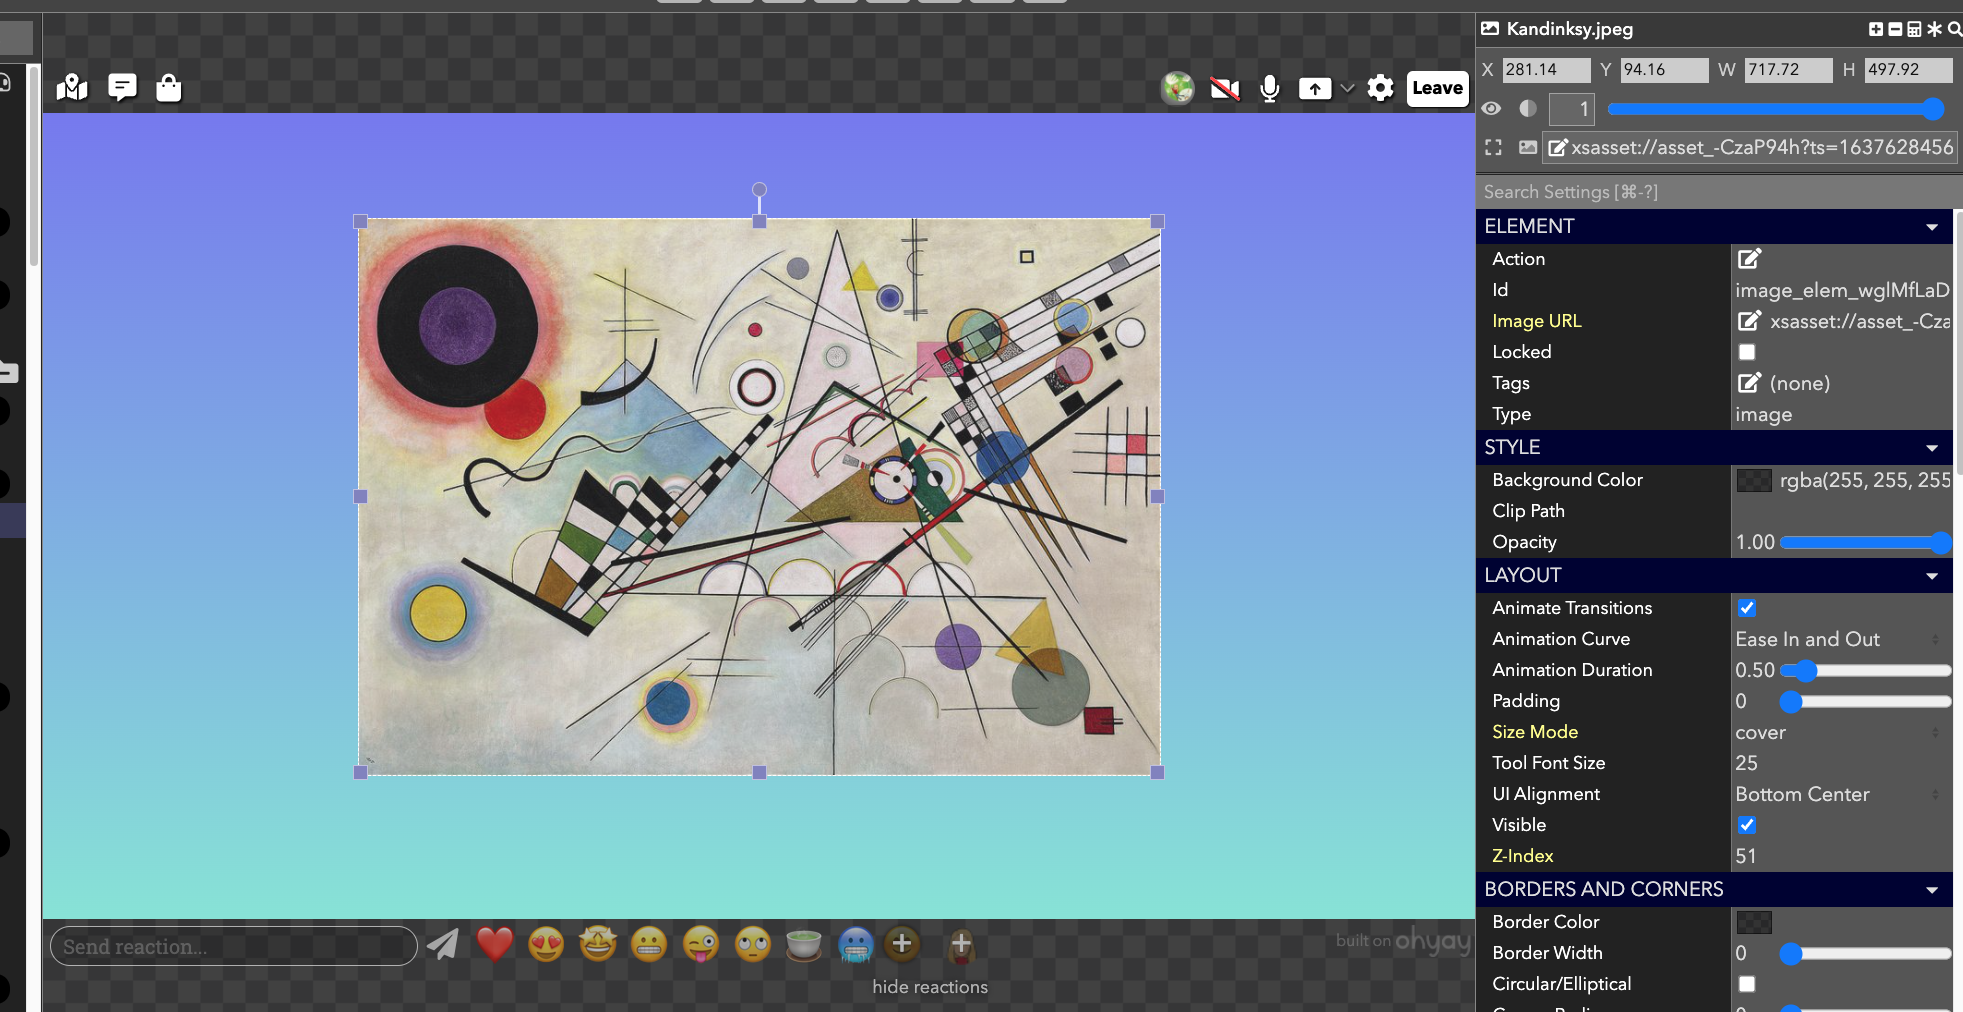Screen dimensions: 1963x1012
Task: Uncheck the Animate Transitions checkbox
Action: (x=1747, y=608)
